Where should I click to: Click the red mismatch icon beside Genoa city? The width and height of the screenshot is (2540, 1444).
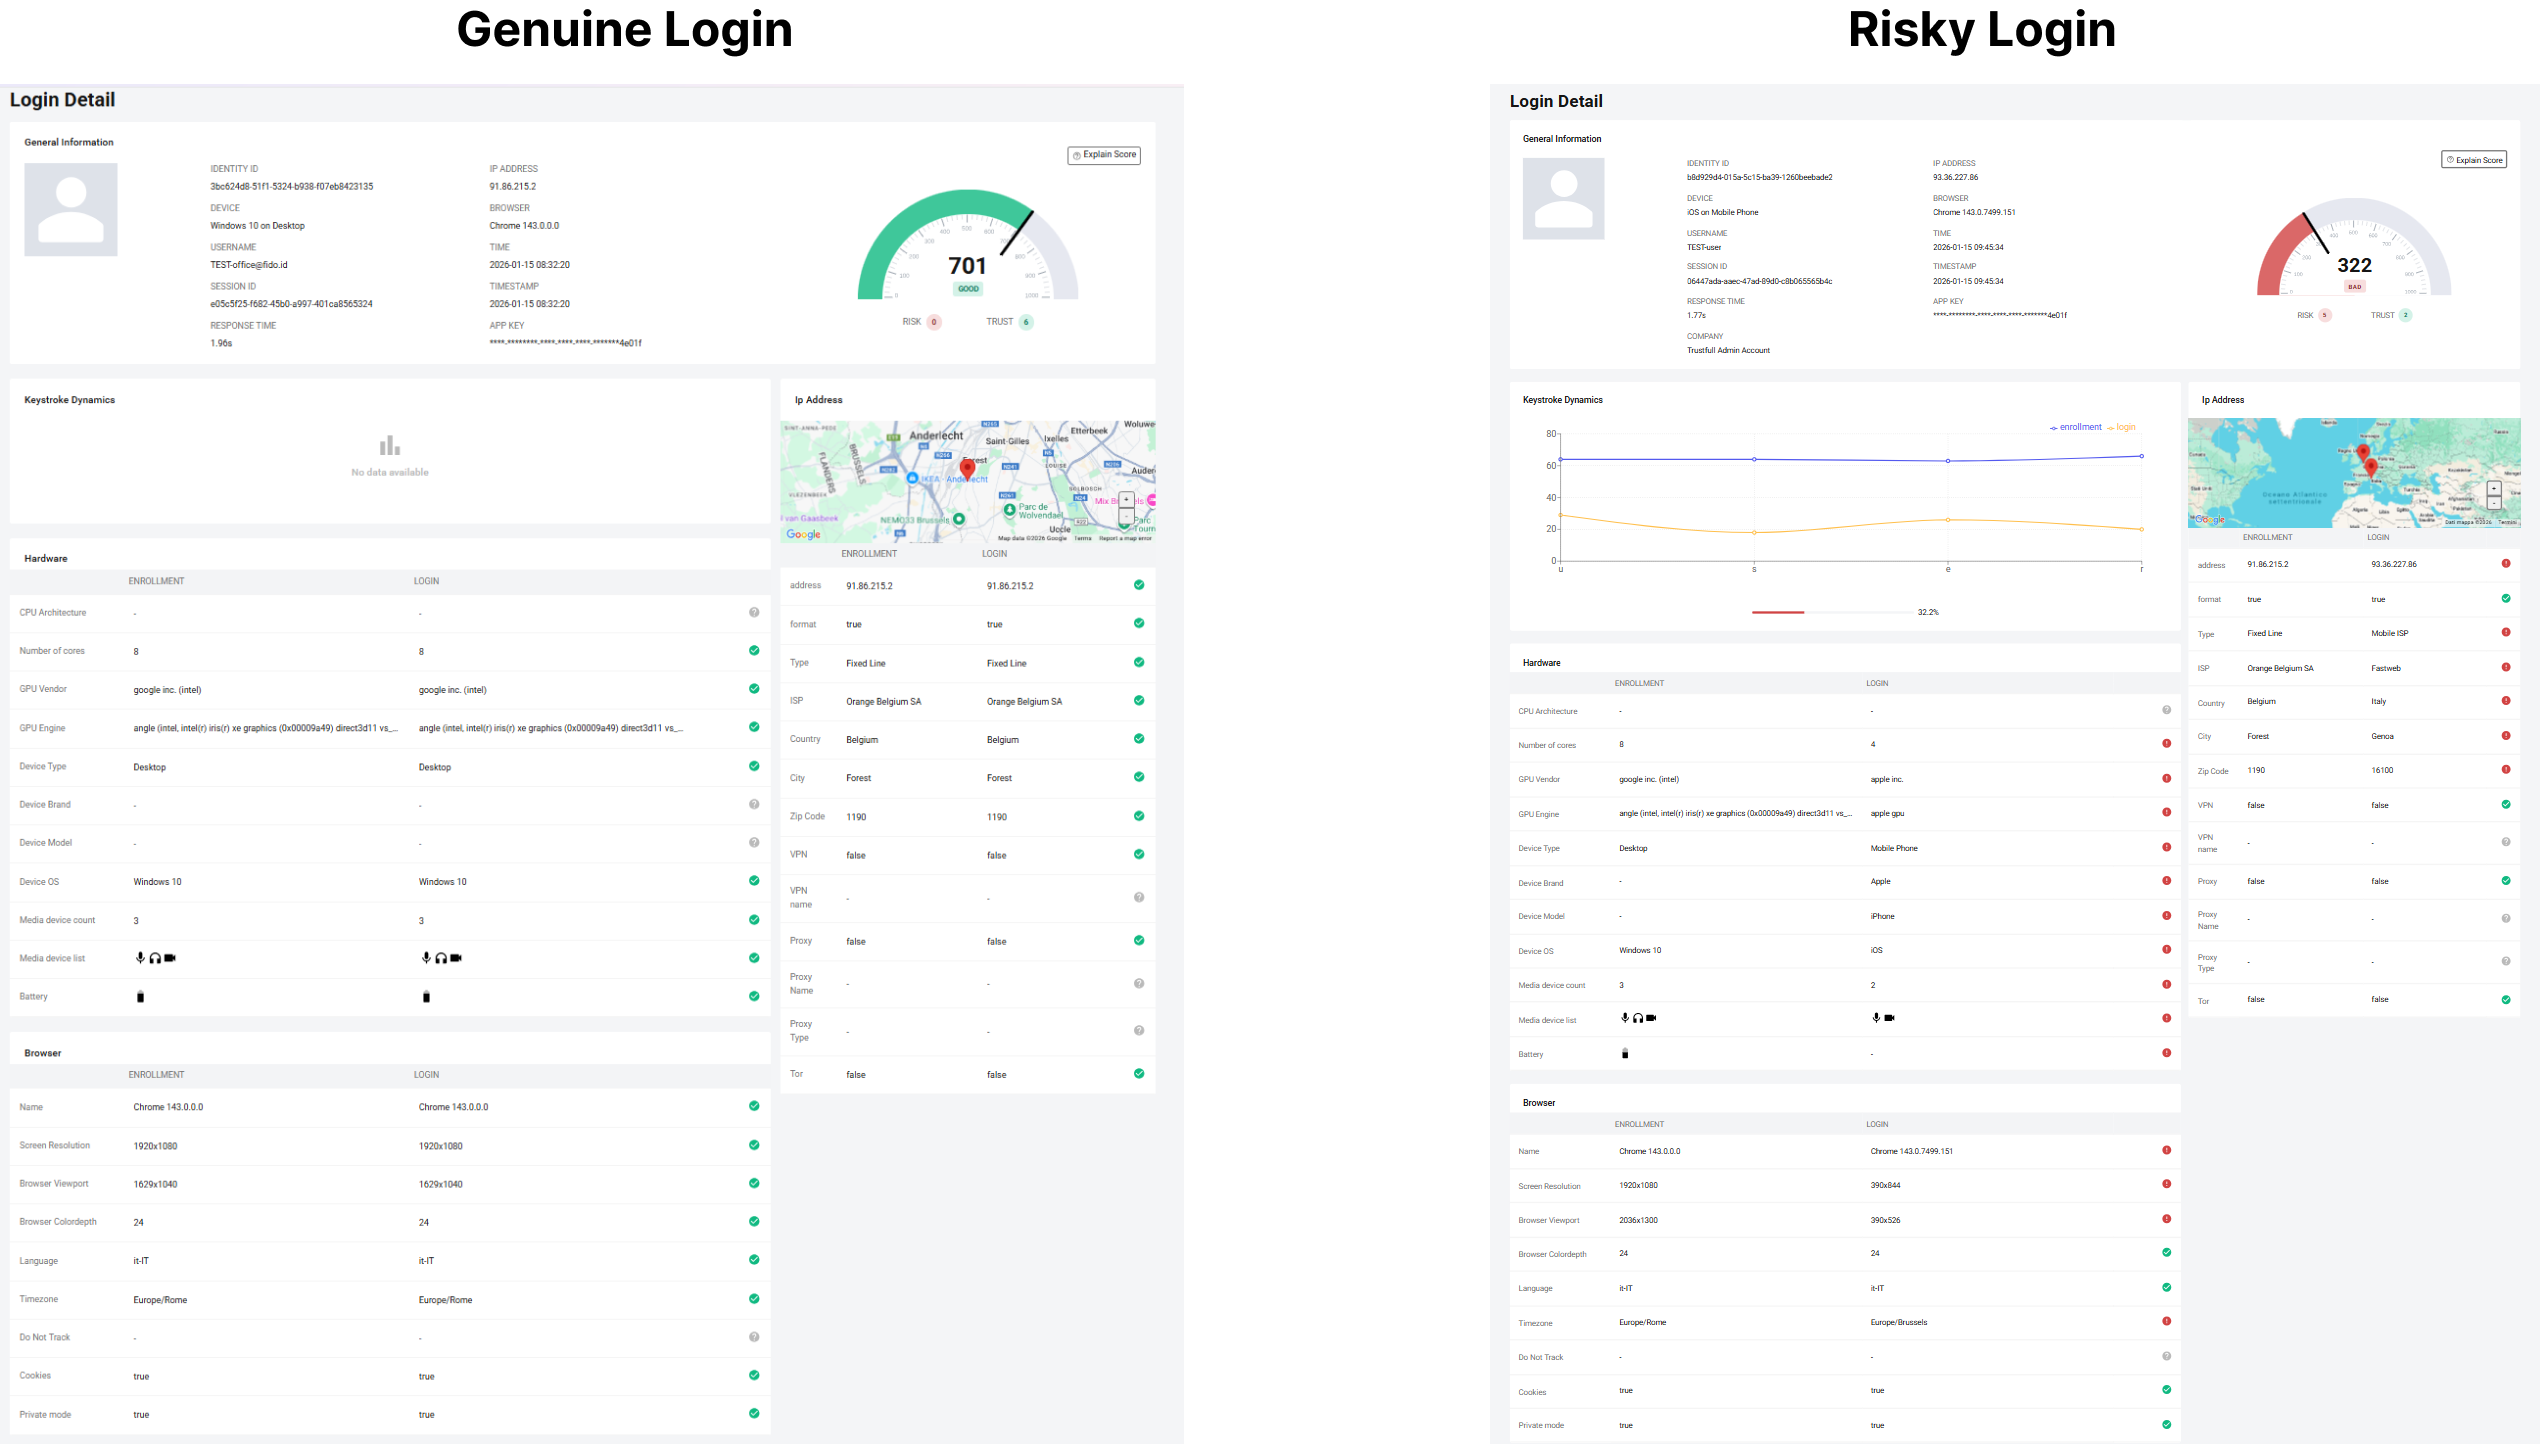tap(2505, 736)
